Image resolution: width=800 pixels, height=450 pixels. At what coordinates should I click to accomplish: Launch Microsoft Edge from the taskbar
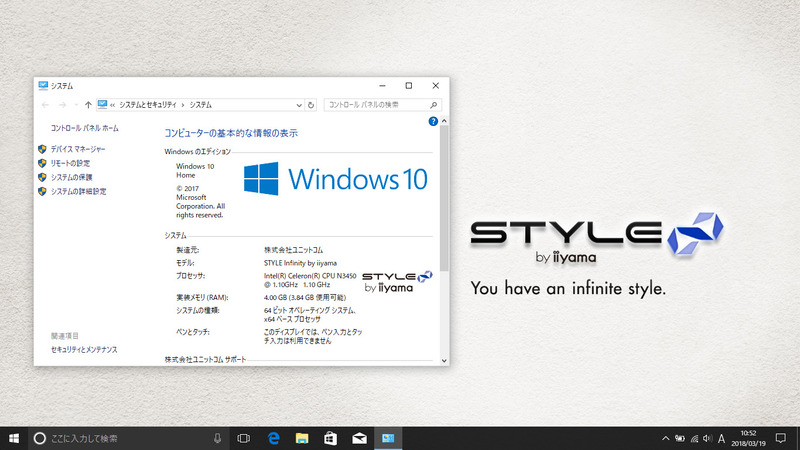point(273,438)
